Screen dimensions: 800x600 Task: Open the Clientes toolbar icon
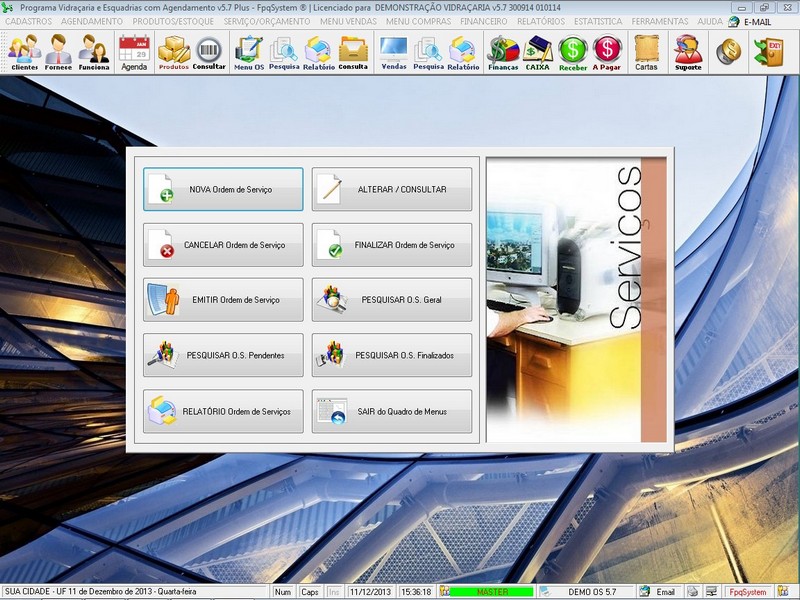coord(25,52)
